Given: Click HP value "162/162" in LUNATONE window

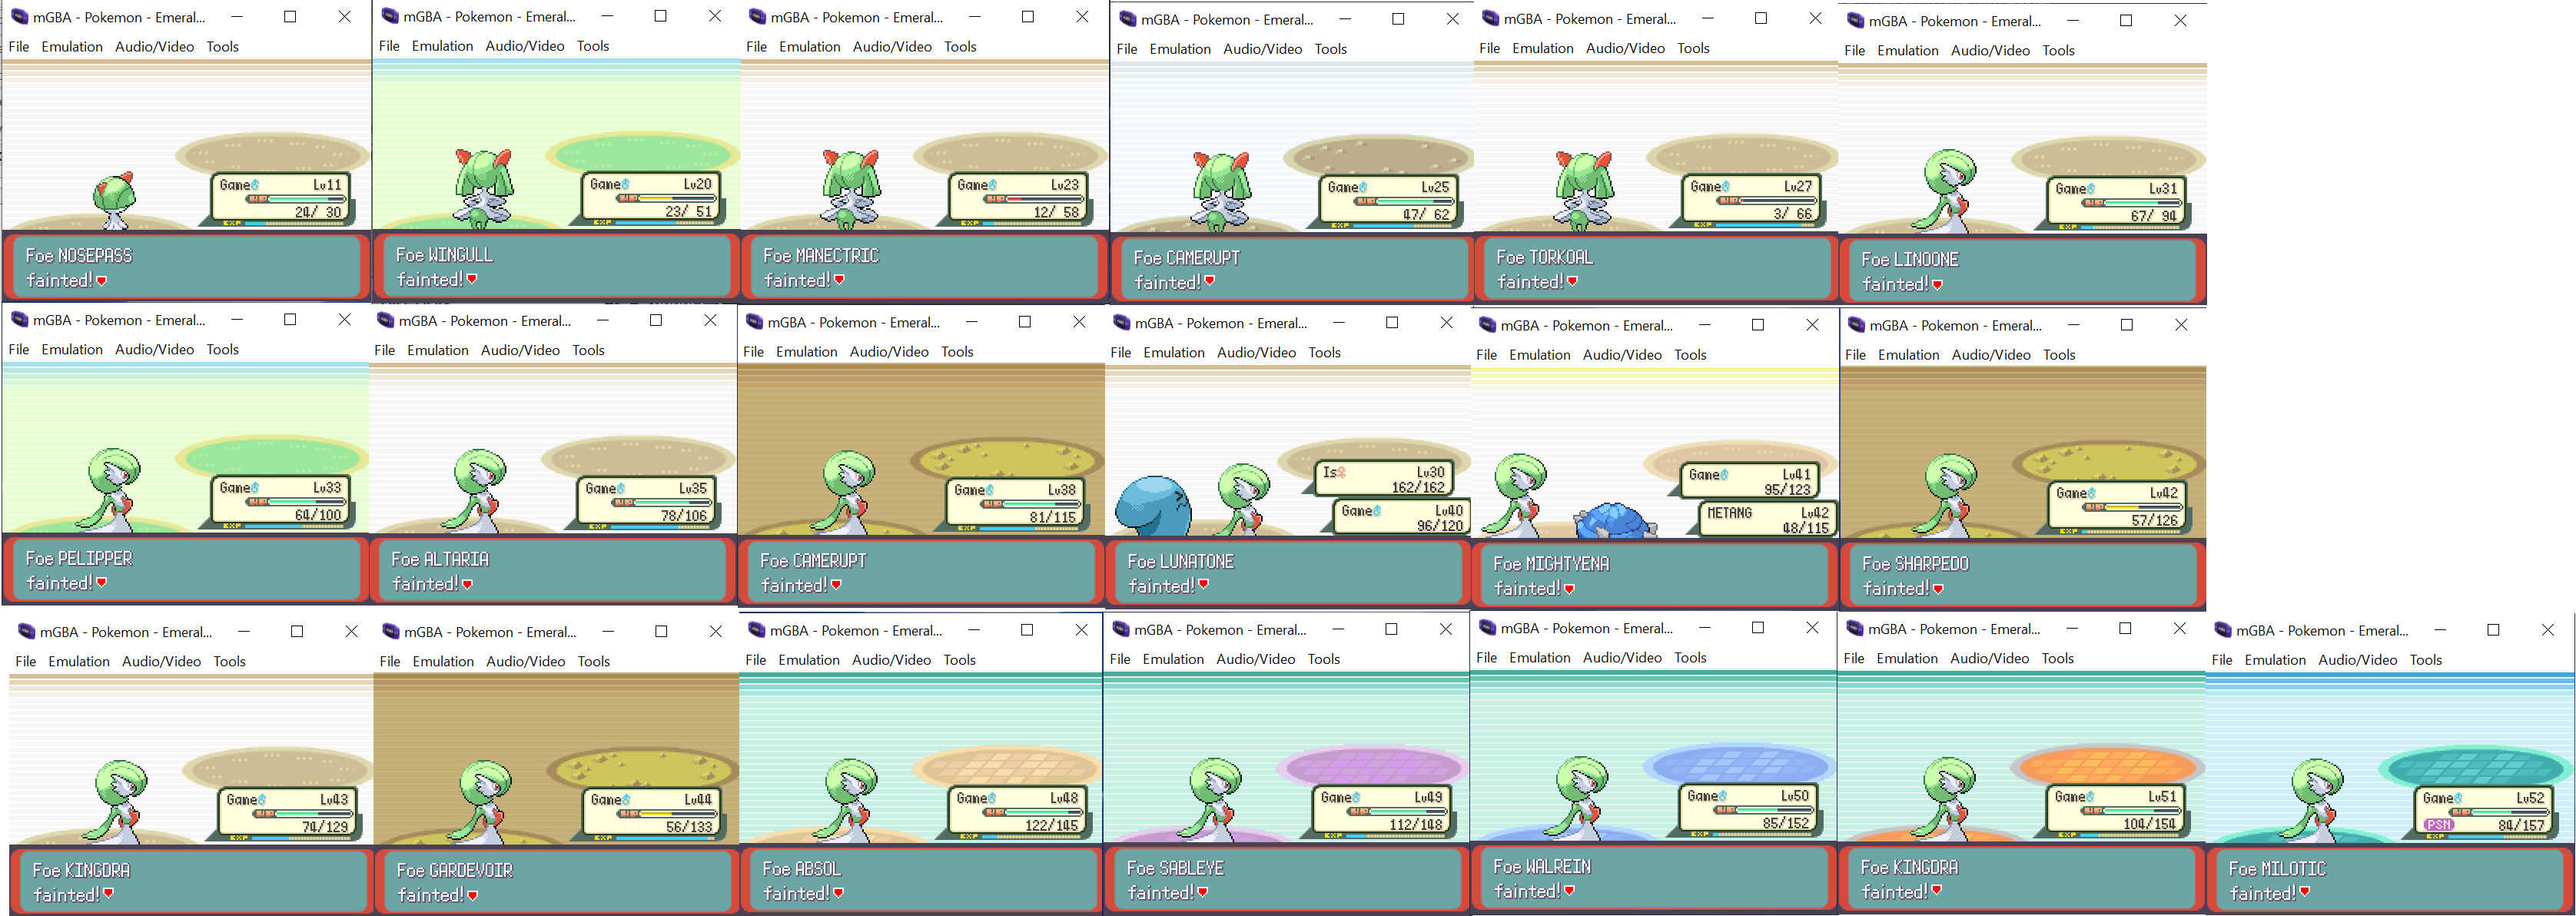Looking at the screenshot, I should (1418, 487).
